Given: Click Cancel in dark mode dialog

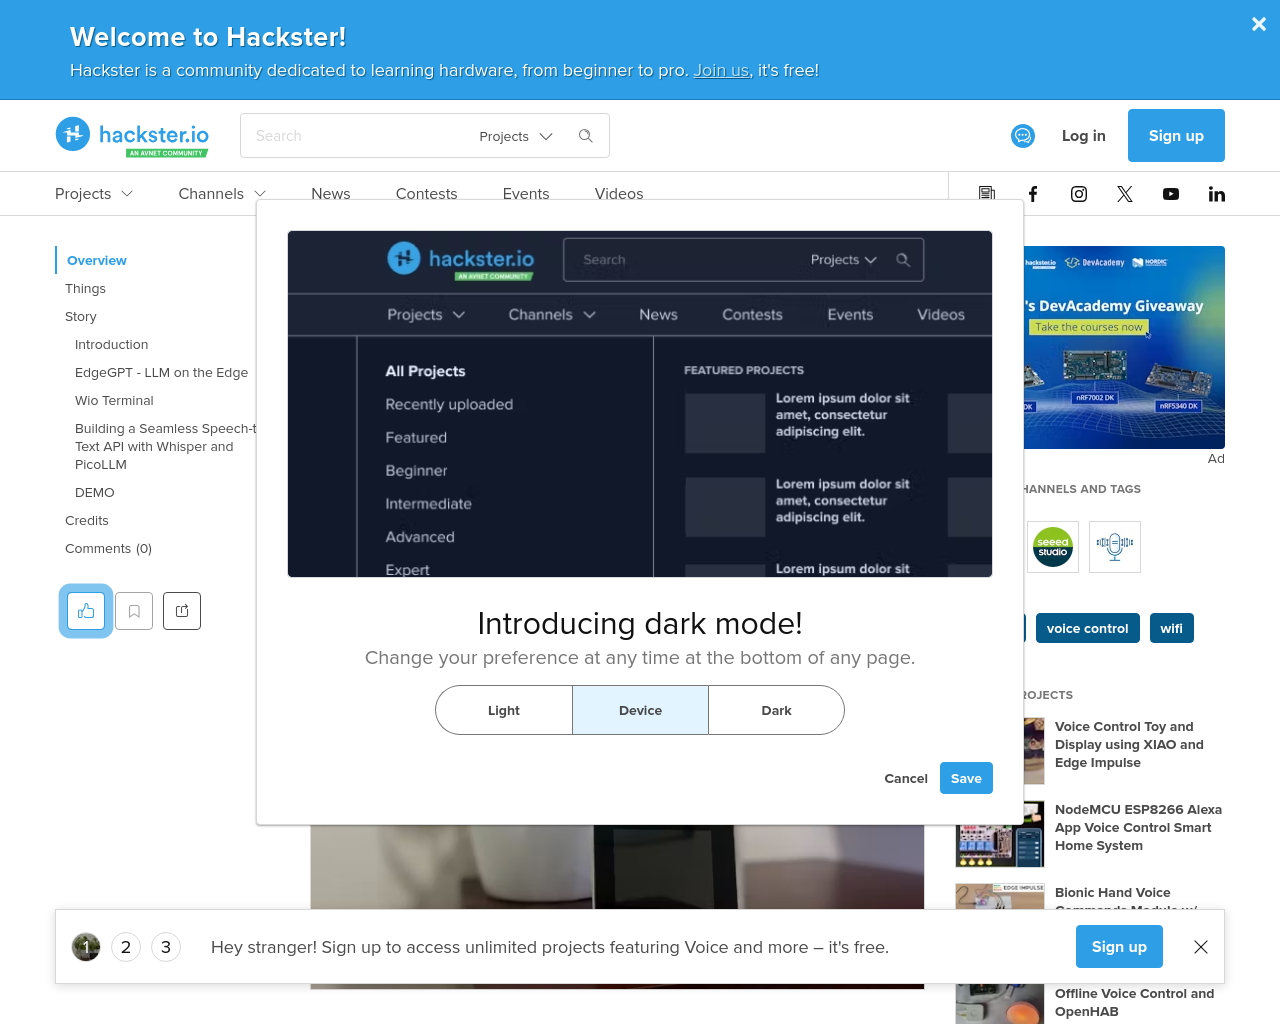Looking at the screenshot, I should pyautogui.click(x=906, y=778).
